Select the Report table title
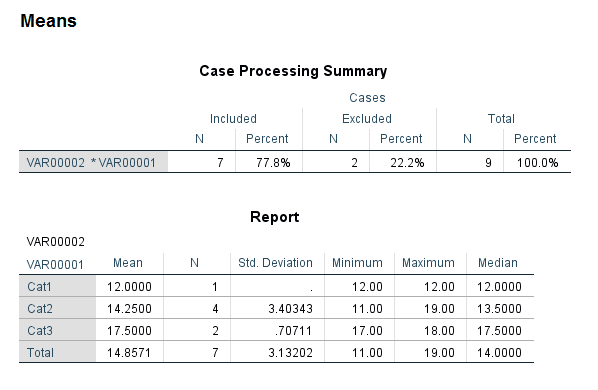The height and width of the screenshot is (390, 598). 275,217
